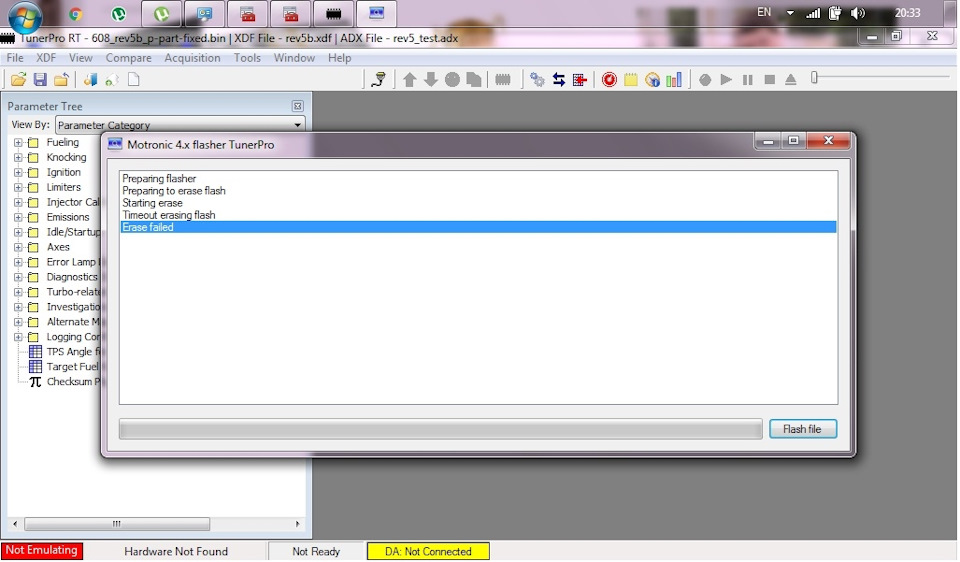Screen dimensions: 960x562
Task: Click the Not Emulating status indicator
Action: pos(42,550)
